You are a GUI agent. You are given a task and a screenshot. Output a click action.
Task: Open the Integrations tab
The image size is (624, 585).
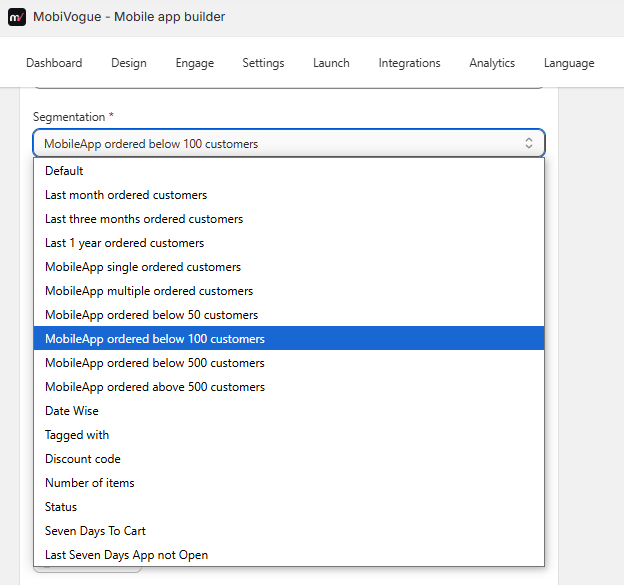[409, 63]
